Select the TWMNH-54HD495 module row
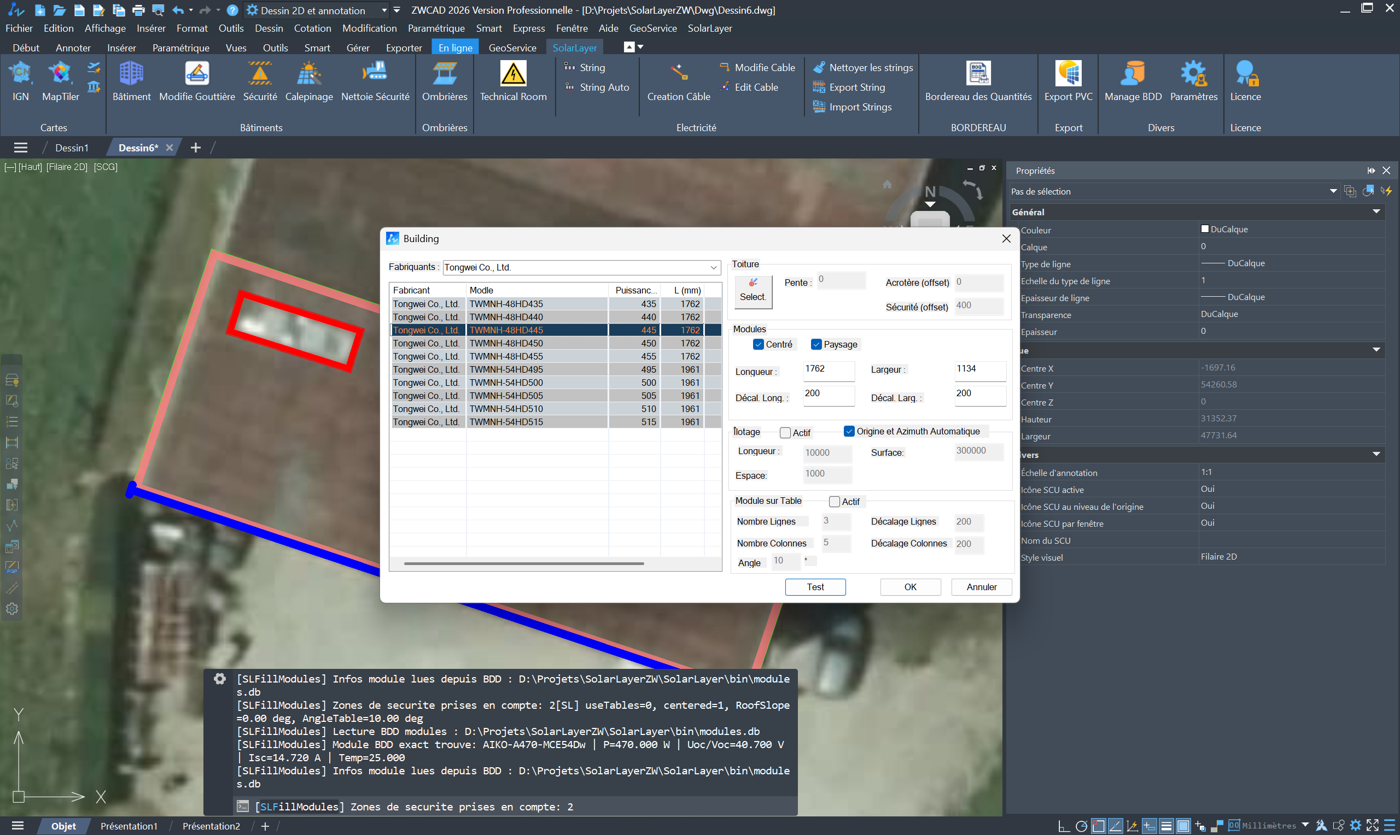Screen dimensions: 1400x835 (x=555, y=370)
